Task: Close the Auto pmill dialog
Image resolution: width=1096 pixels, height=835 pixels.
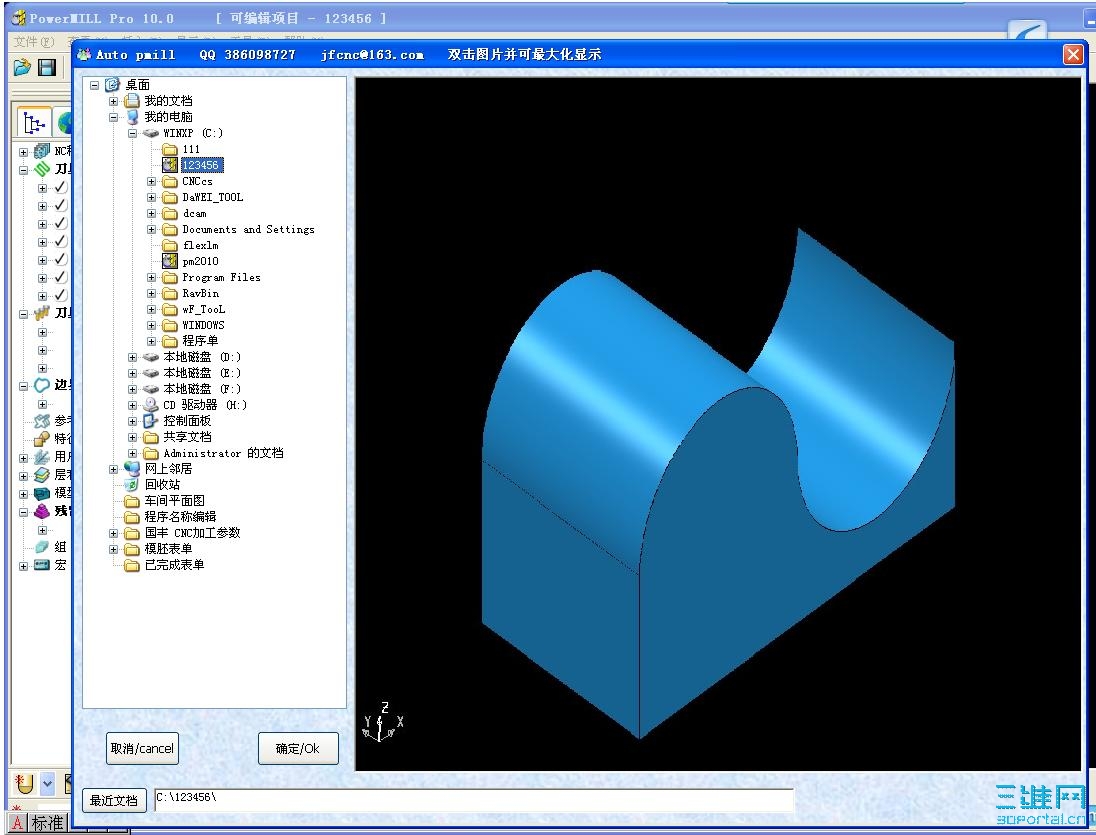Action: 1073,55
